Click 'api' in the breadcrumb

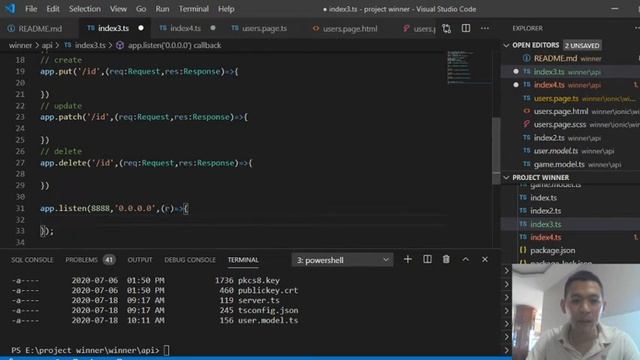pyautogui.click(x=47, y=45)
